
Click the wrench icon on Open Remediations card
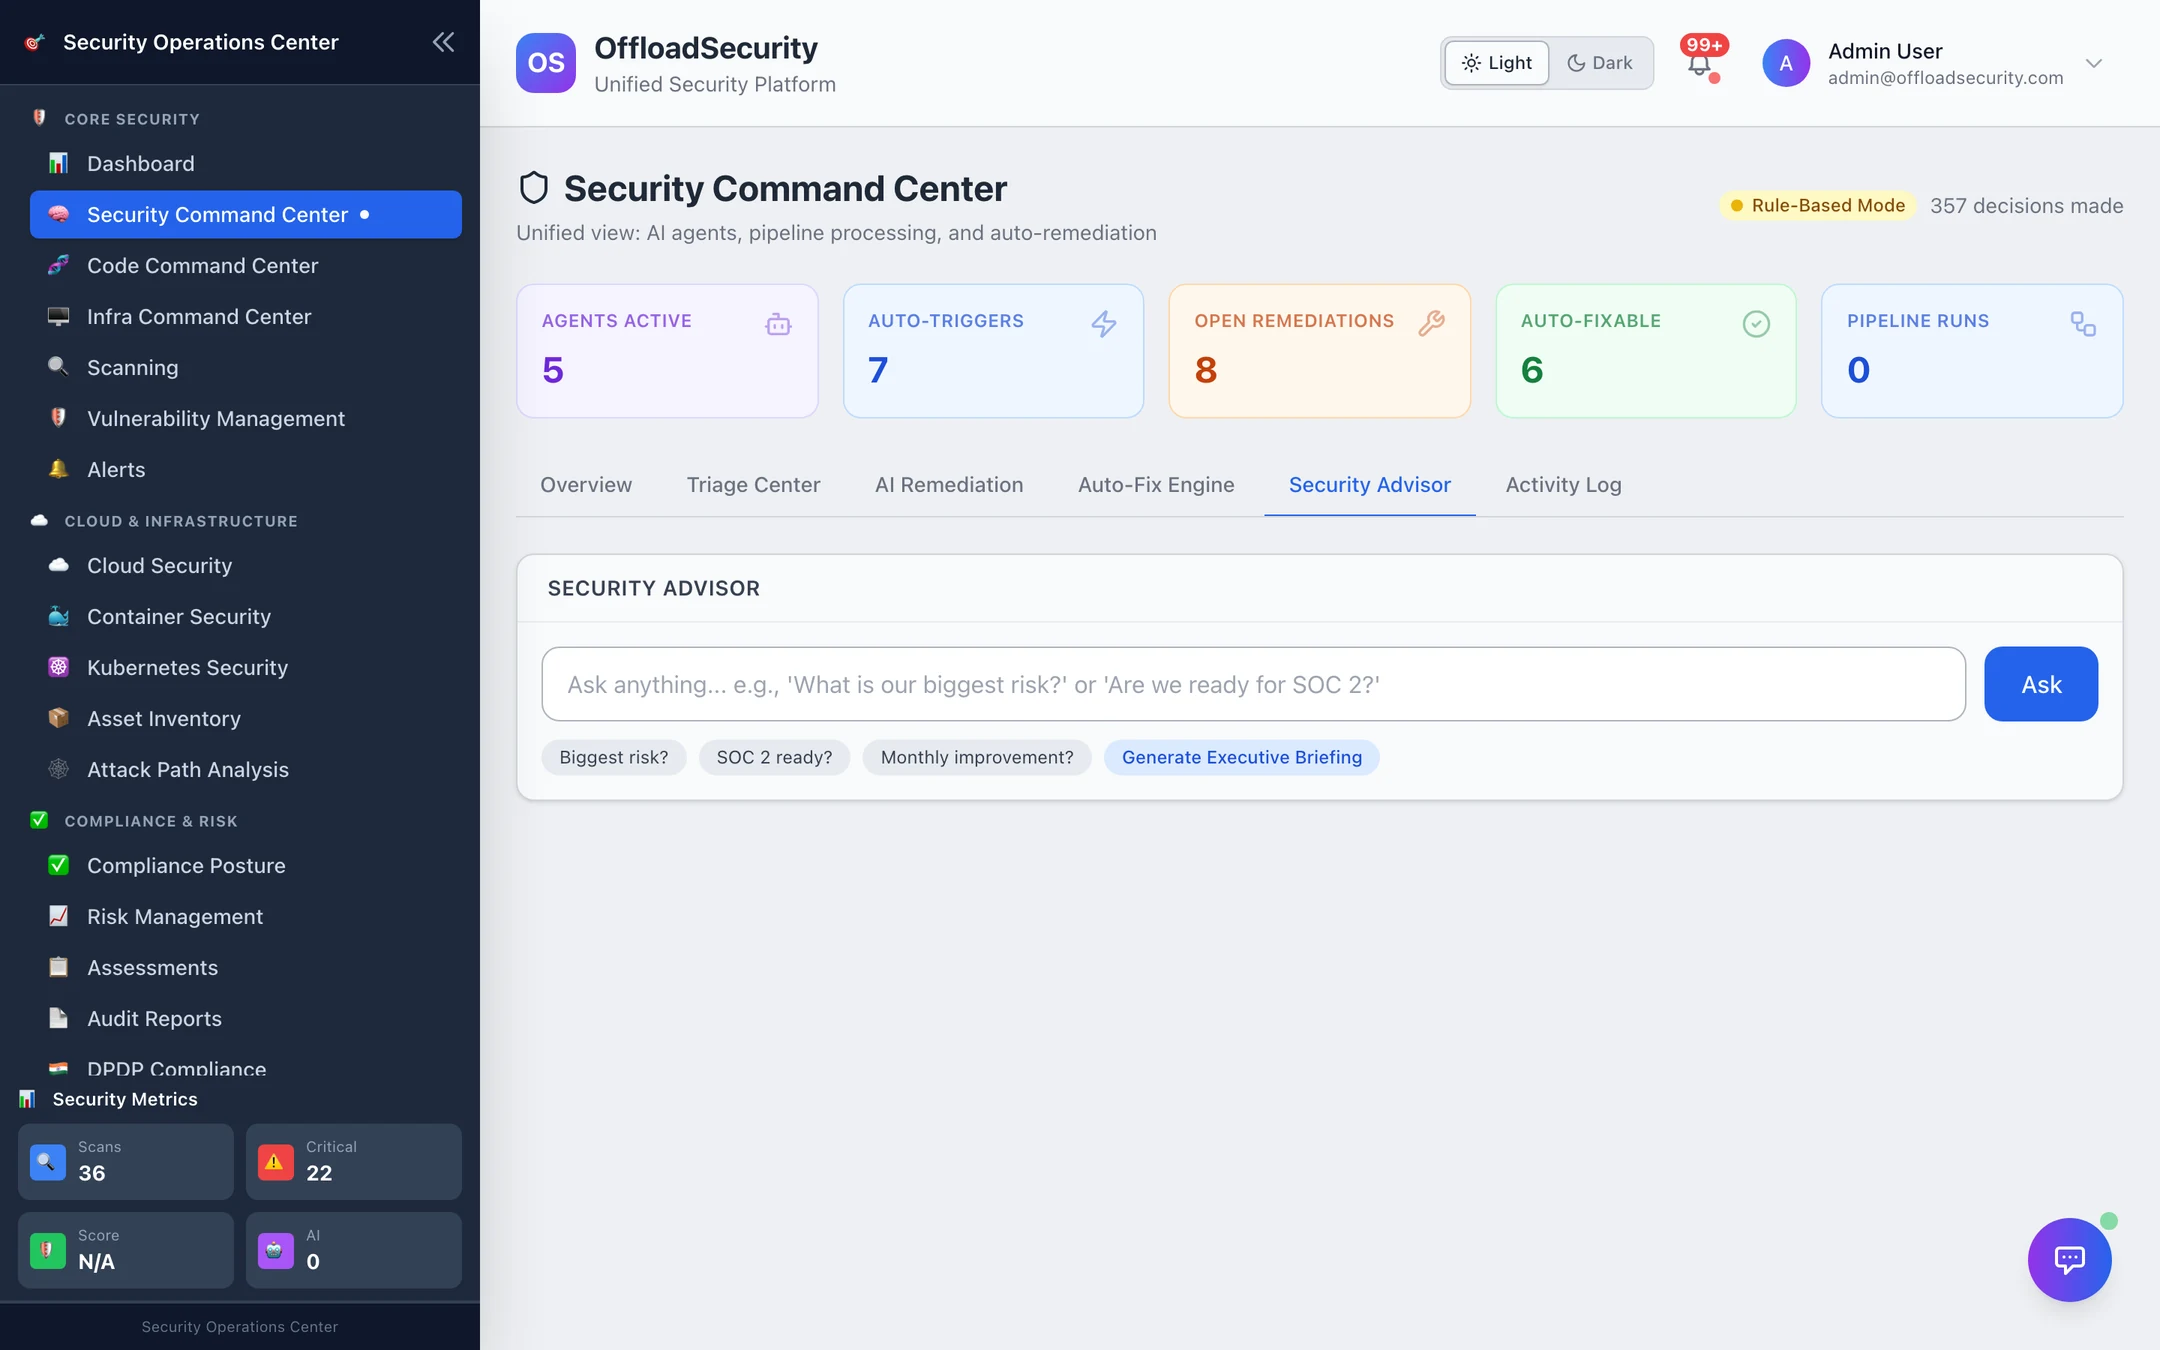(1431, 323)
